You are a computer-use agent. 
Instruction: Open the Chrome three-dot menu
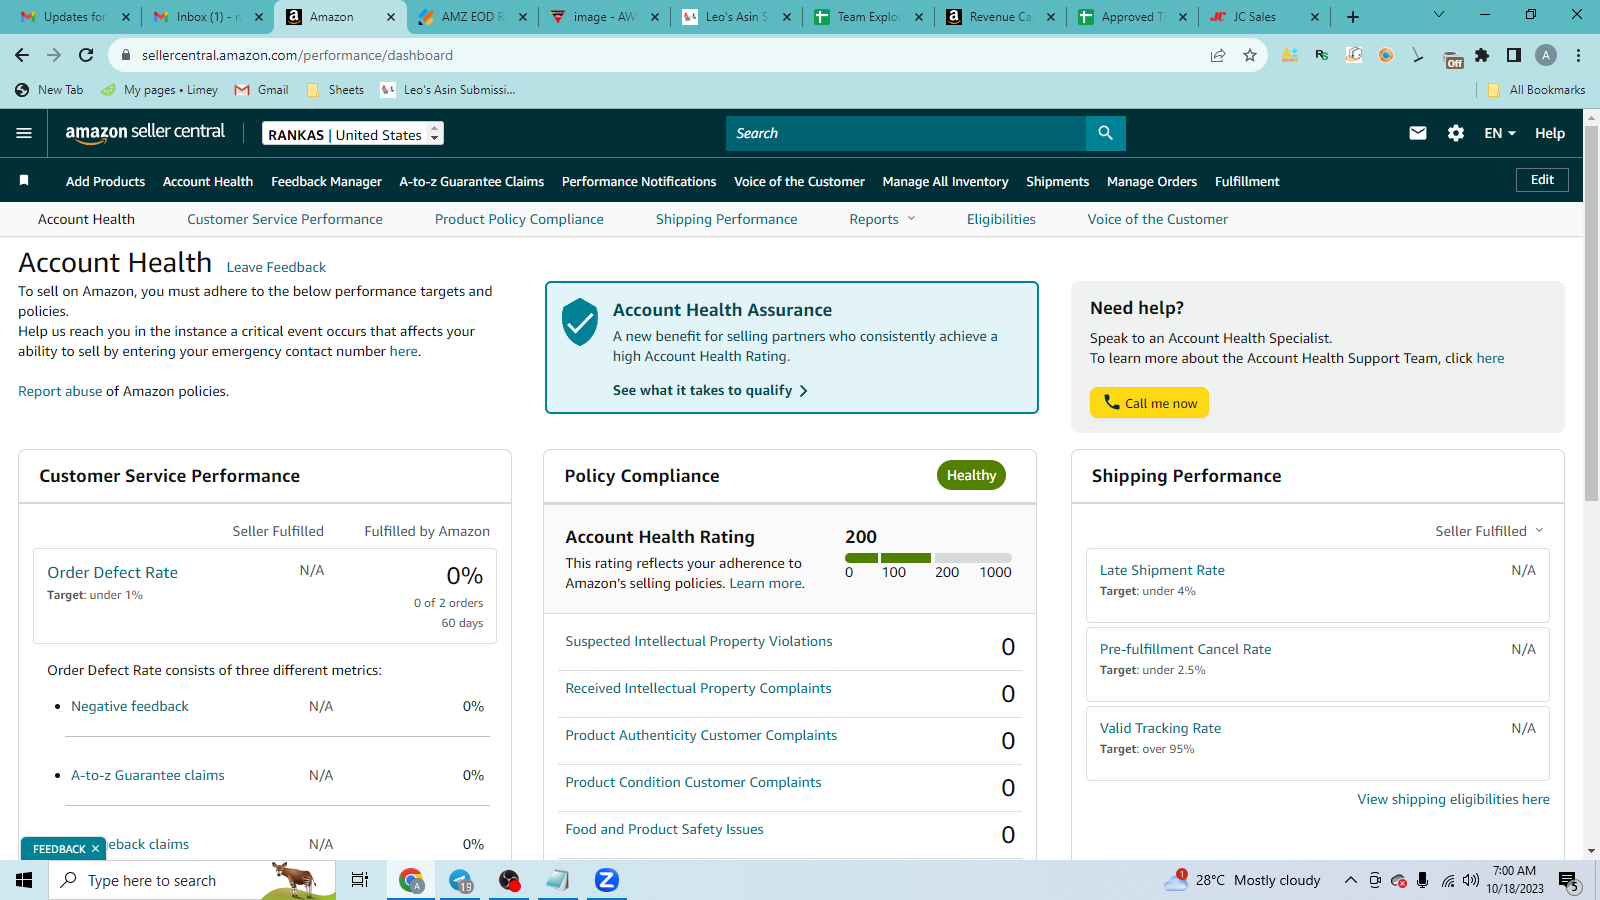(x=1578, y=55)
